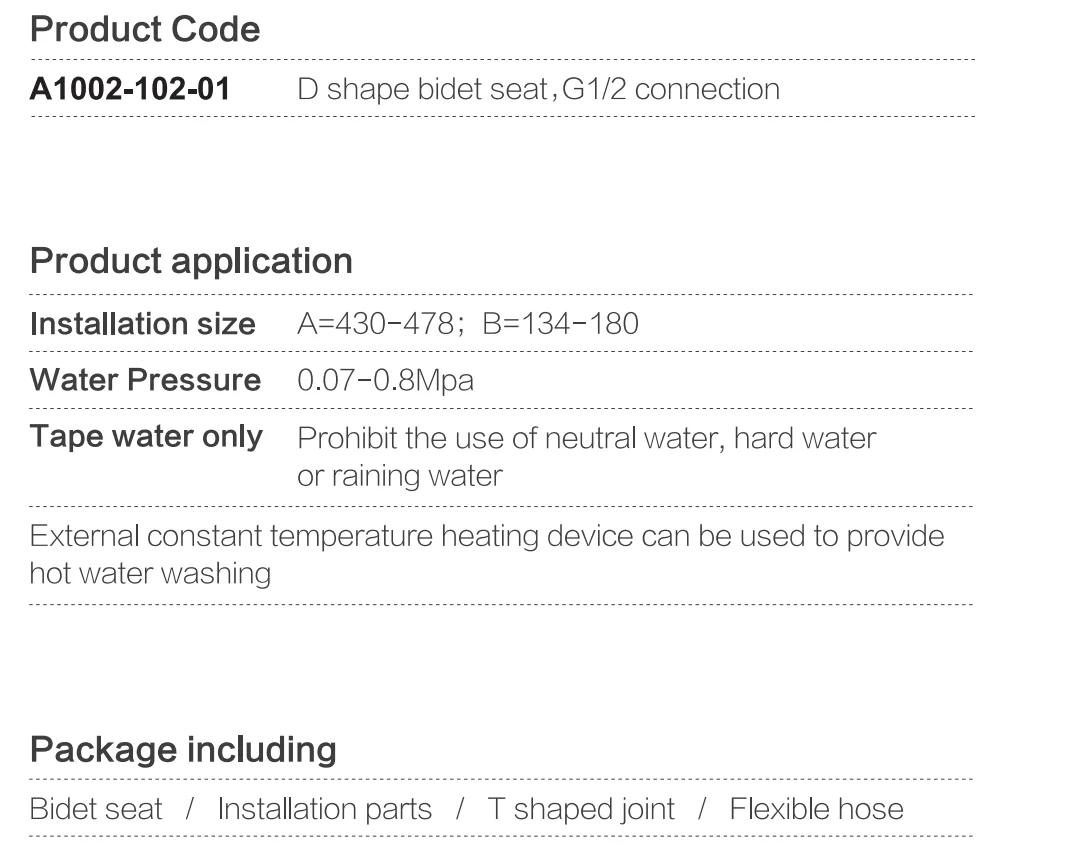The image size is (1073, 858).
Task: Click Installation parts in package list
Action: [325, 809]
